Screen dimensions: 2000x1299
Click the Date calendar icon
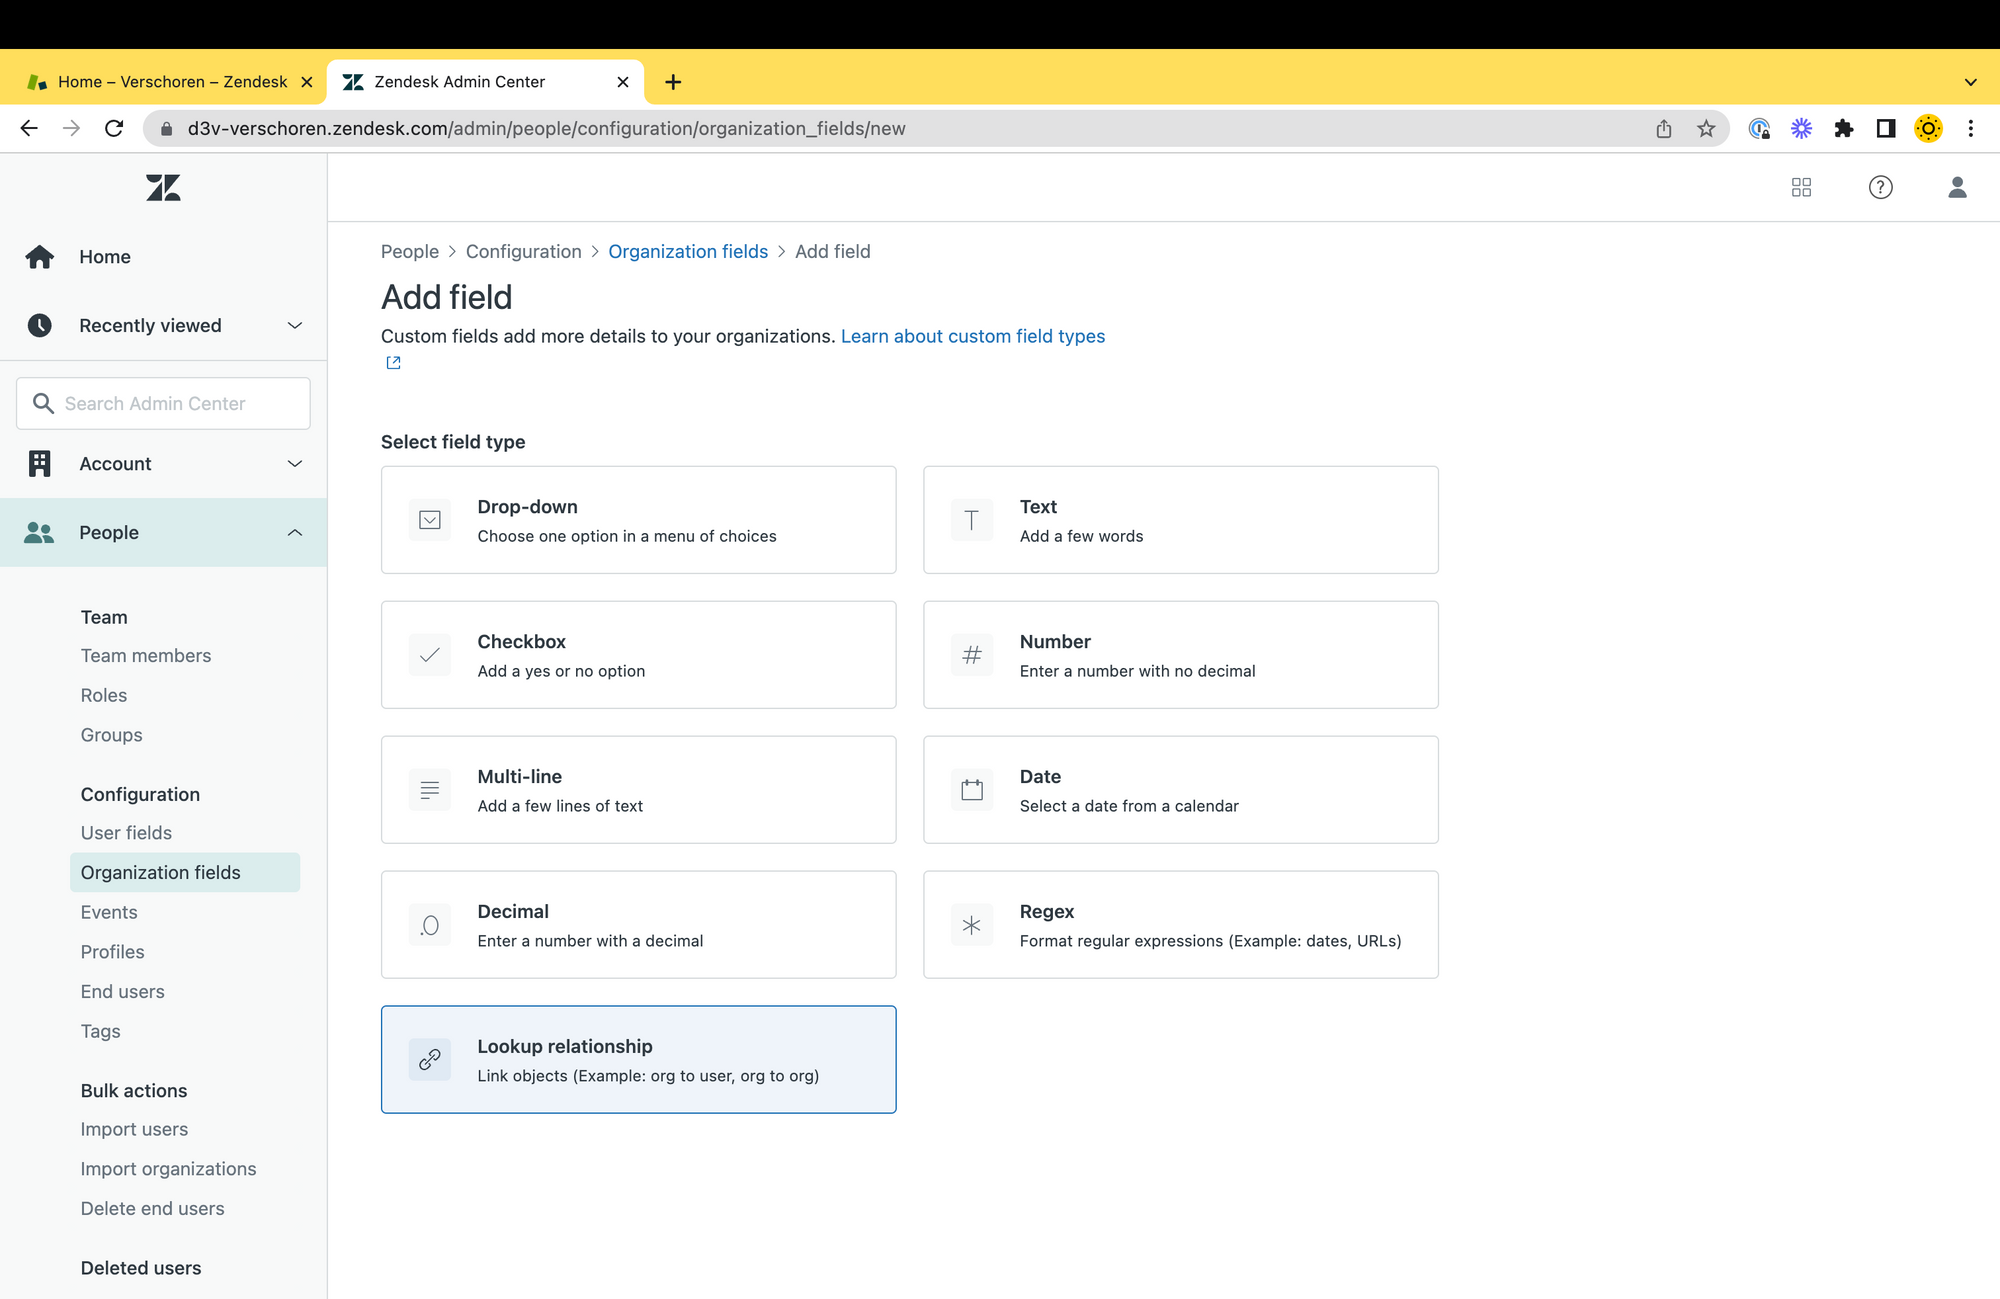(971, 790)
